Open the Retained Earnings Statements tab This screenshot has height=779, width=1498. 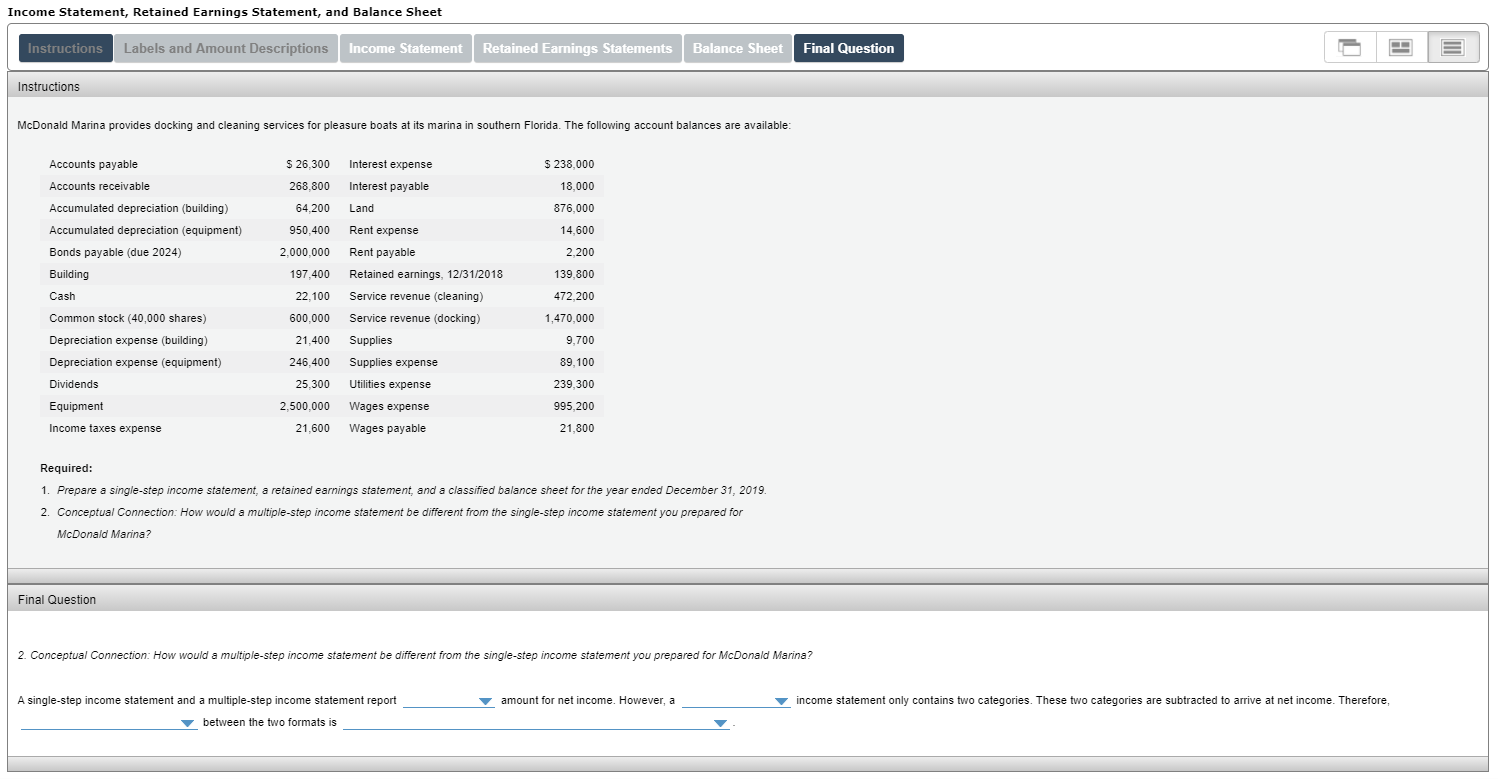click(577, 47)
